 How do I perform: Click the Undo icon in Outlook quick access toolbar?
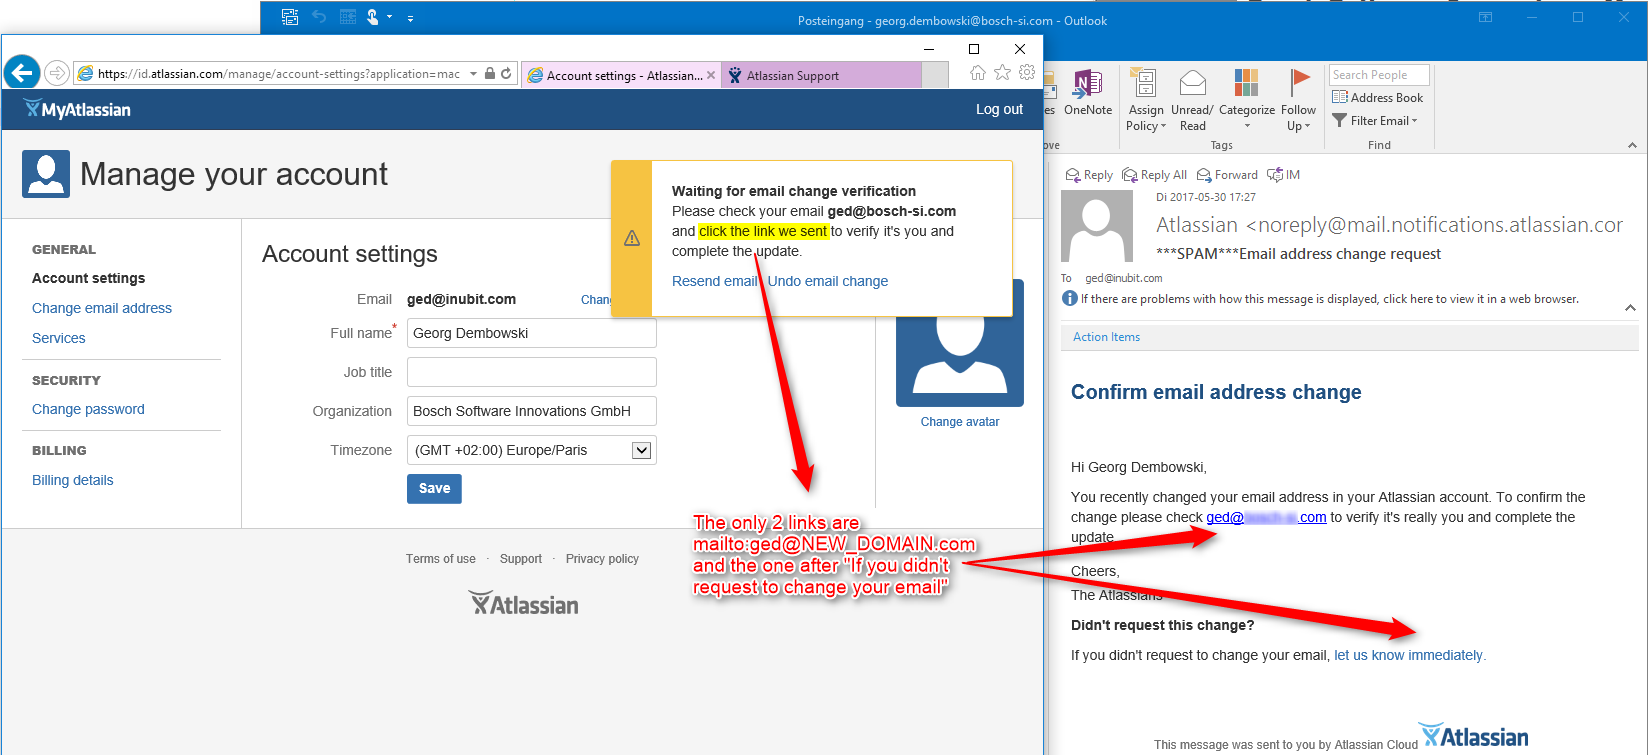pyautogui.click(x=319, y=17)
